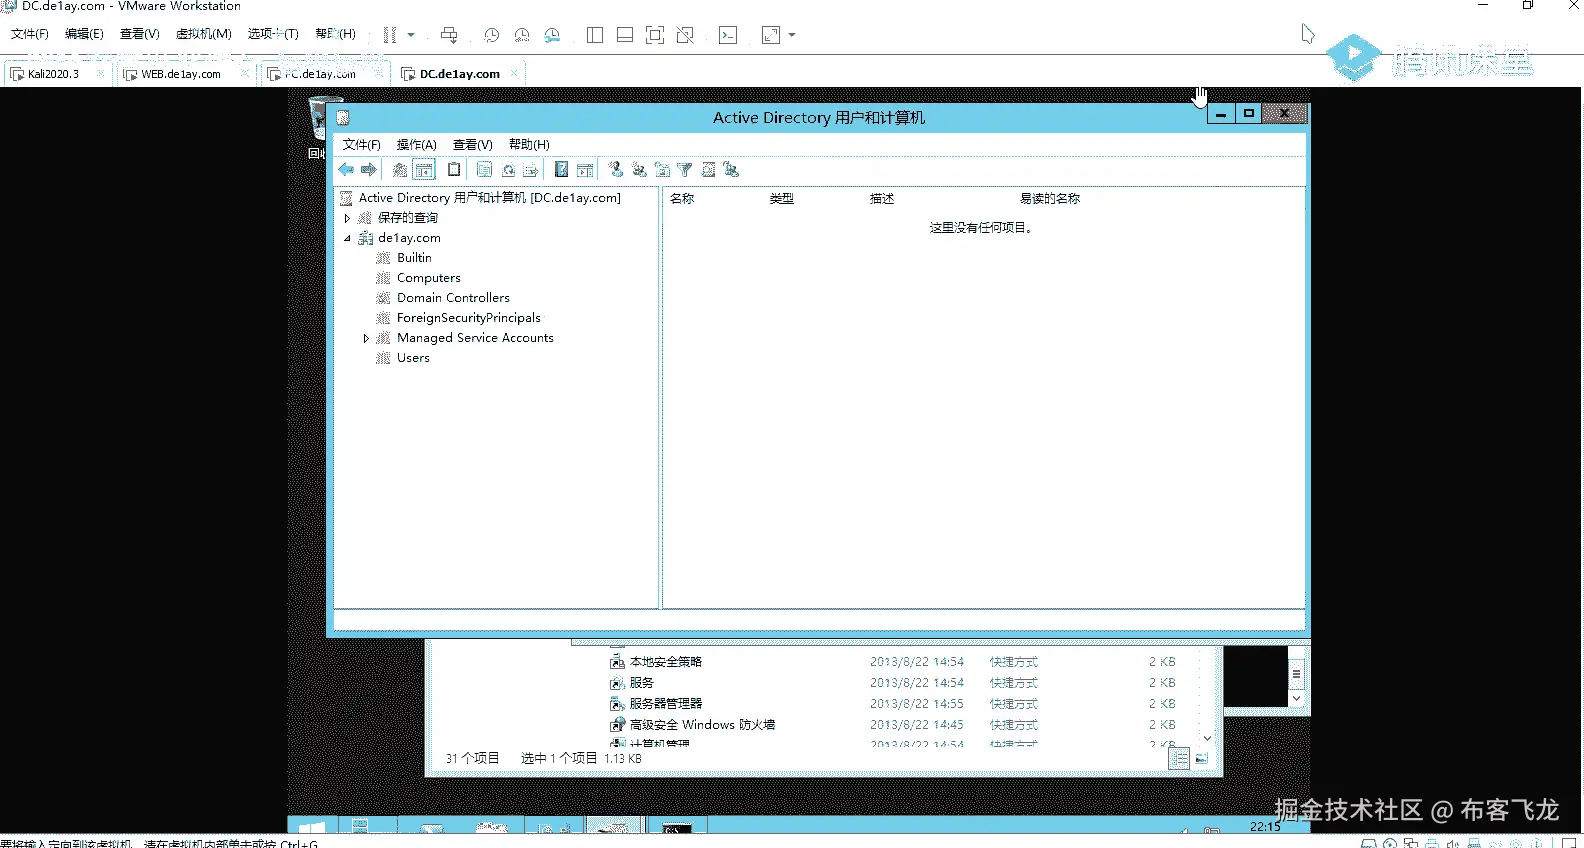Click the Back arrow in AD toolbar
This screenshot has width=1584, height=848.
(346, 170)
